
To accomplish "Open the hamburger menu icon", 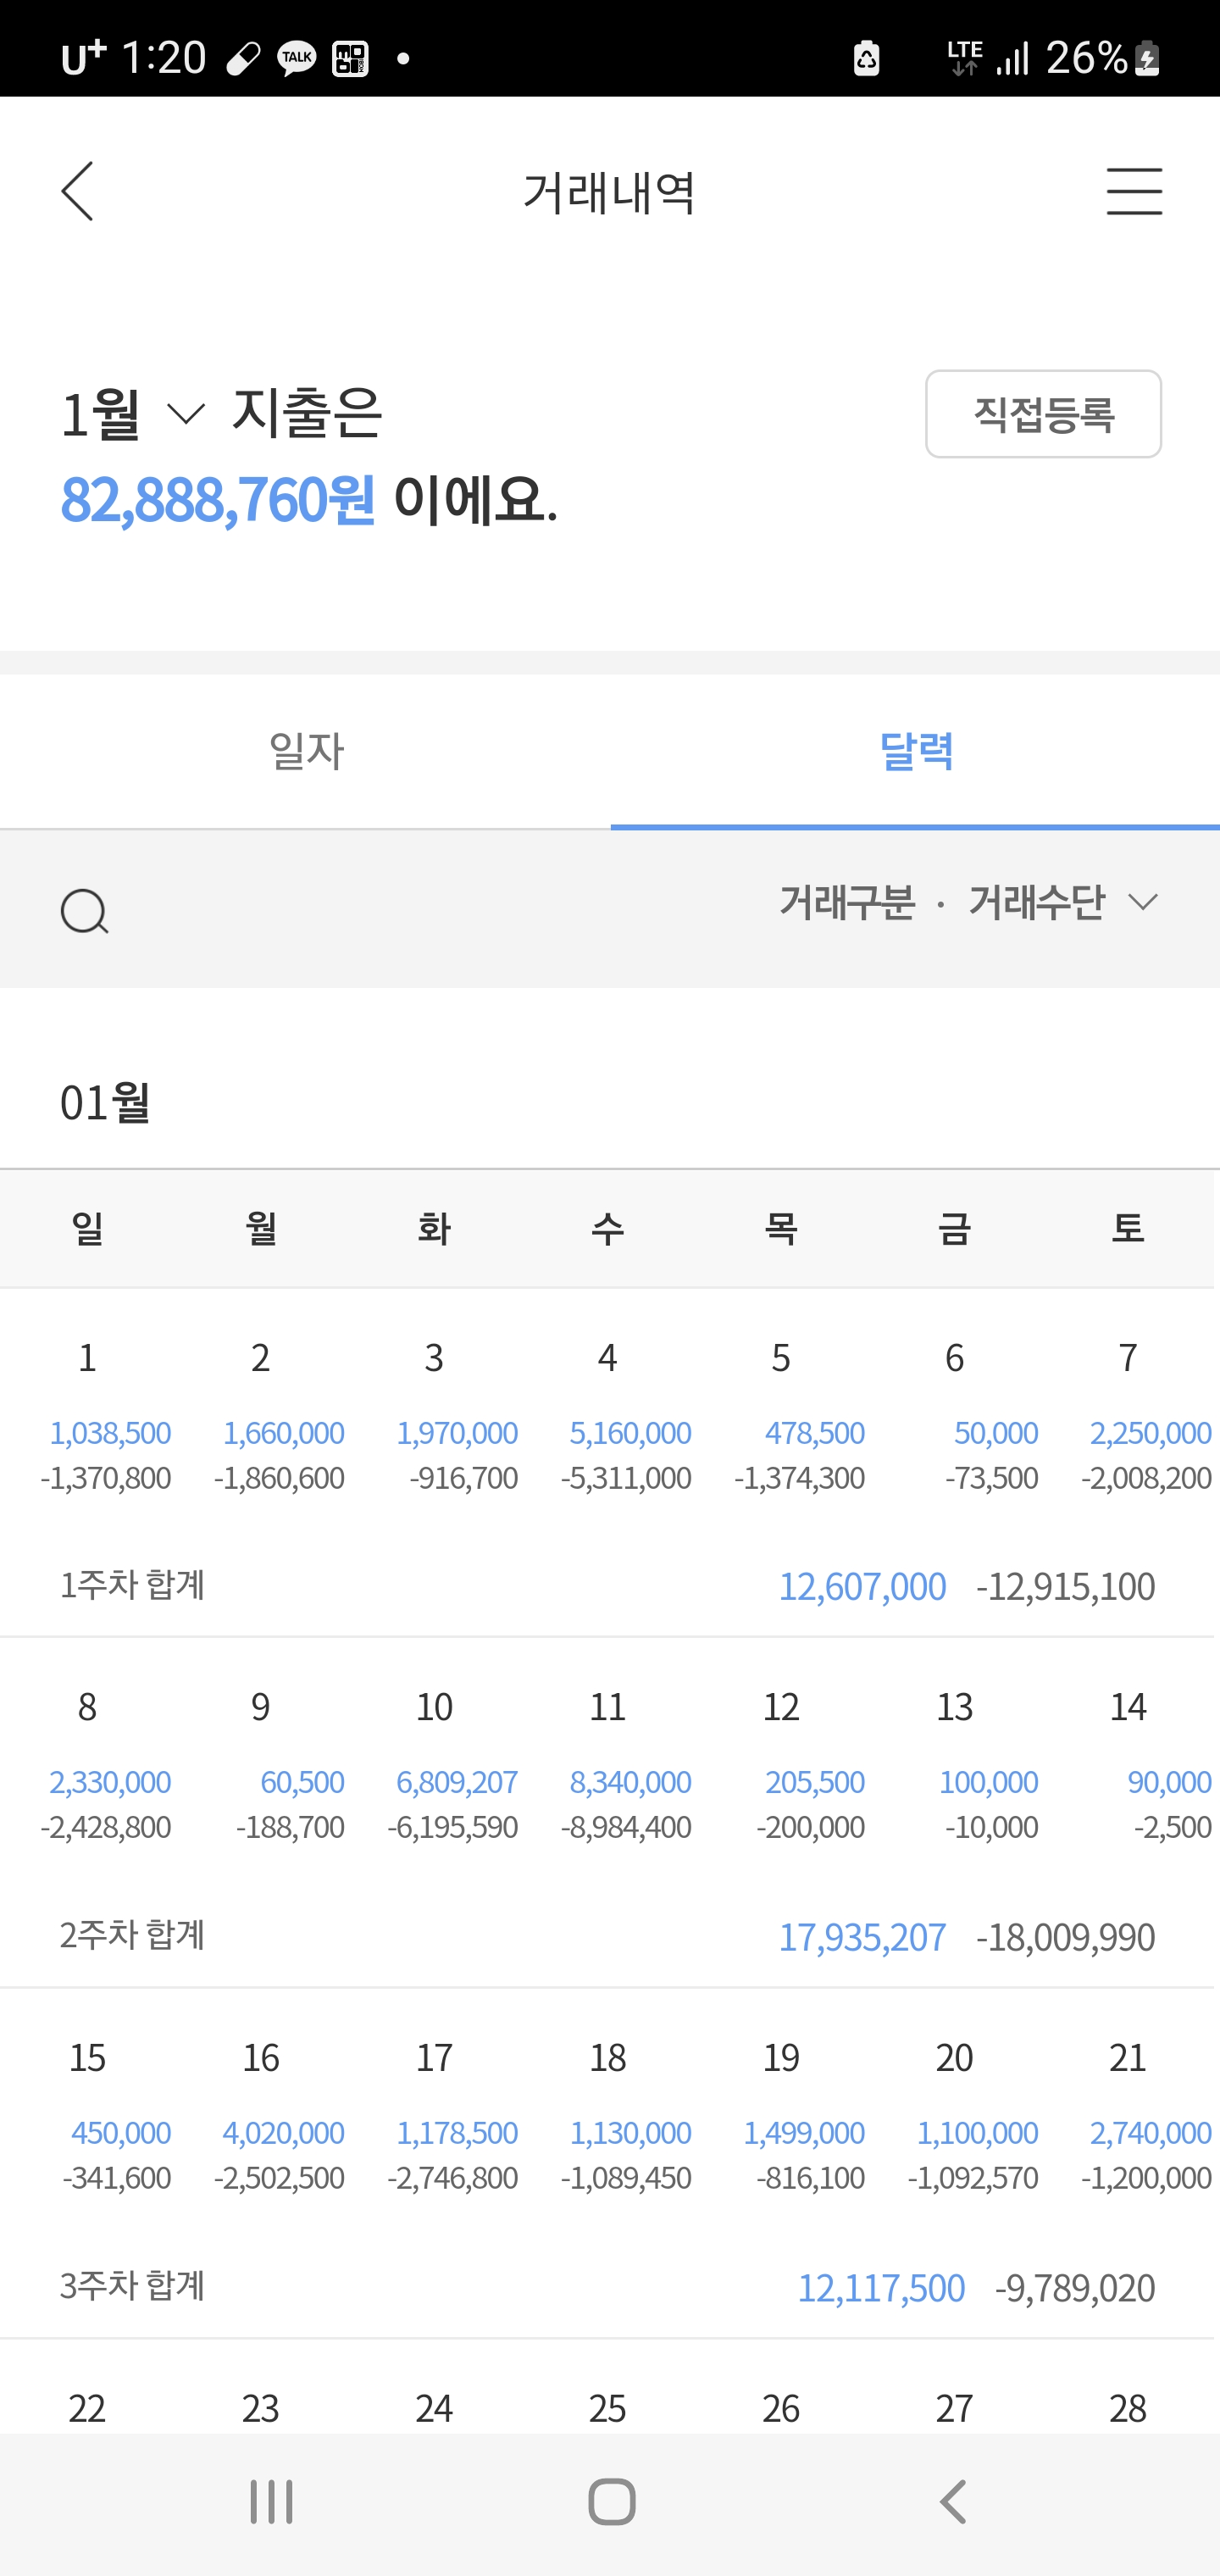I will pos(1134,191).
